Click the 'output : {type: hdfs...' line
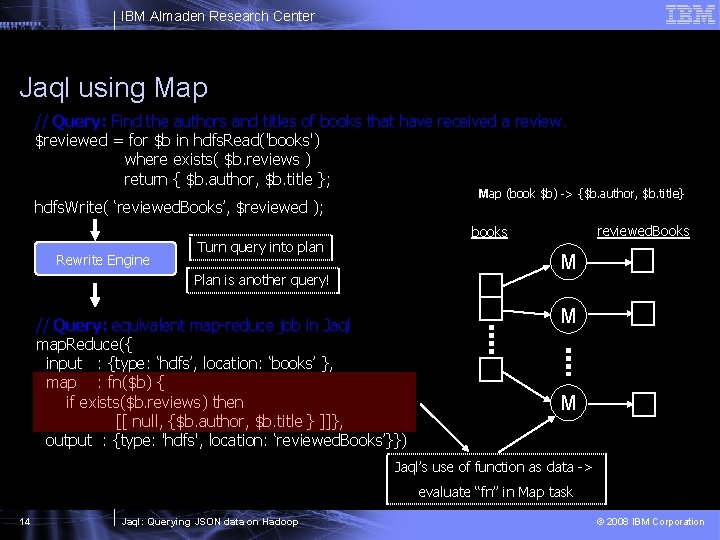Viewport: 720px width, 540px height. coord(226,441)
